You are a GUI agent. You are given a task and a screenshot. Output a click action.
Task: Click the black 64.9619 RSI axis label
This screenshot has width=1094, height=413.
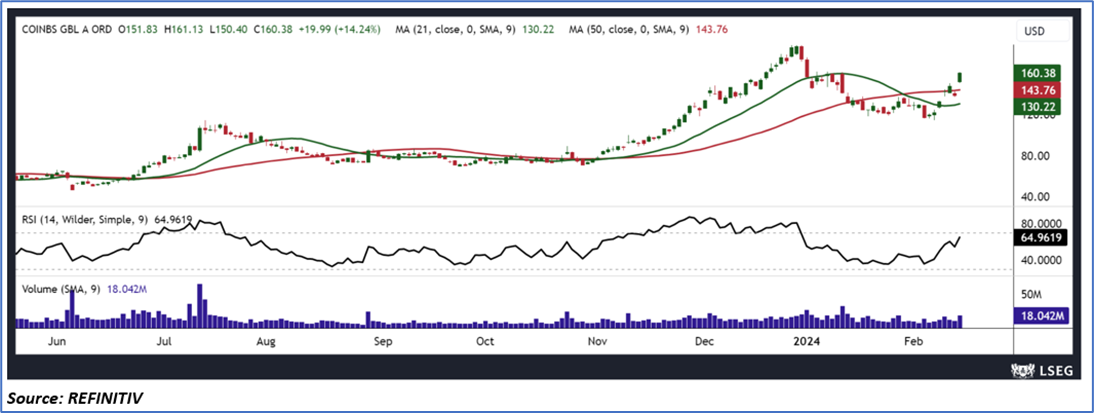click(x=1039, y=238)
